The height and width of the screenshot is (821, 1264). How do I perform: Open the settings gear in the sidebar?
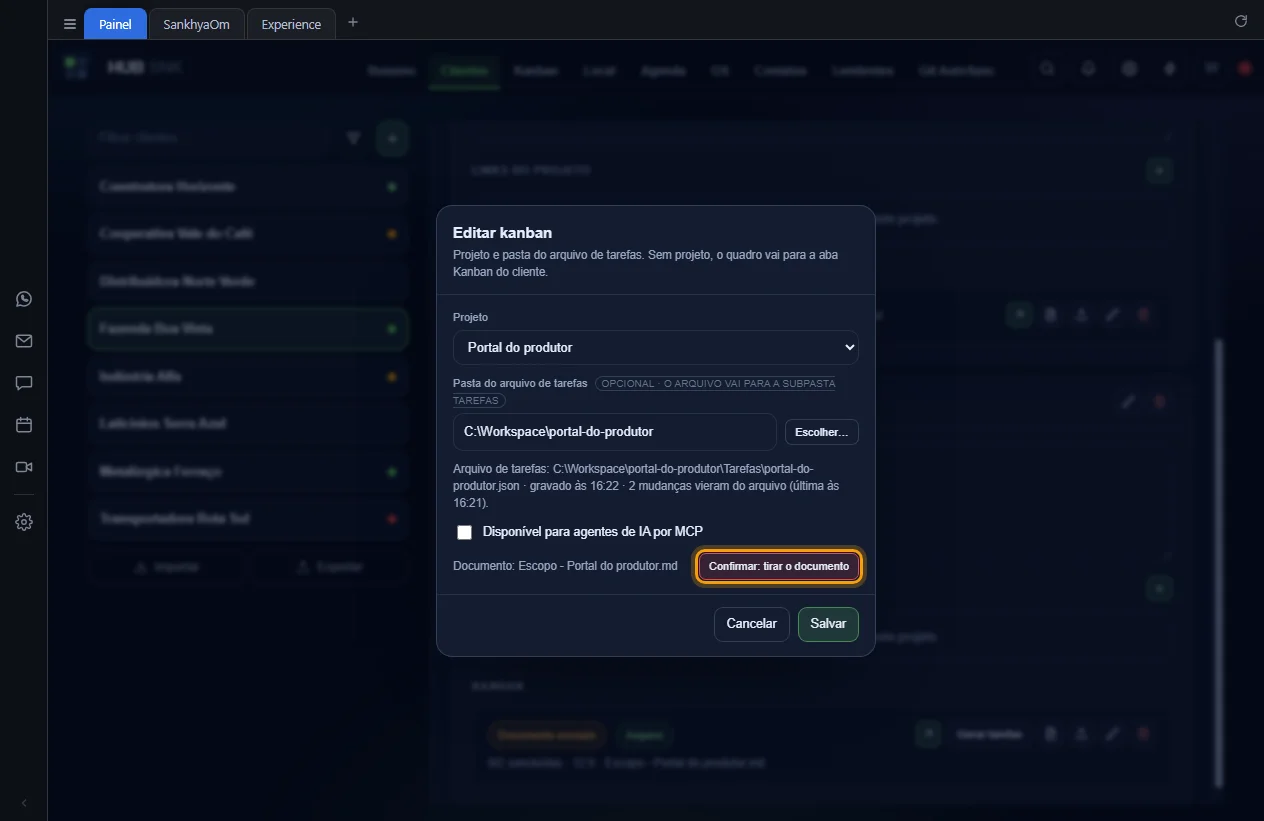(24, 522)
